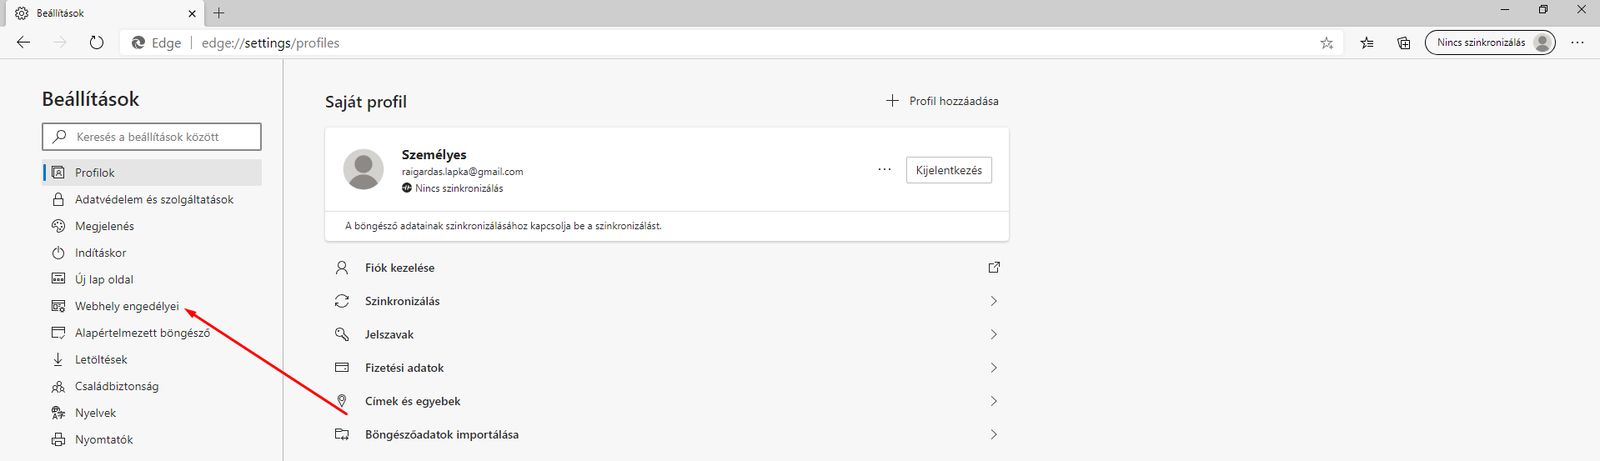
Task: Go to Megjelenés in the settings sidebar
Action: pyautogui.click(x=104, y=226)
